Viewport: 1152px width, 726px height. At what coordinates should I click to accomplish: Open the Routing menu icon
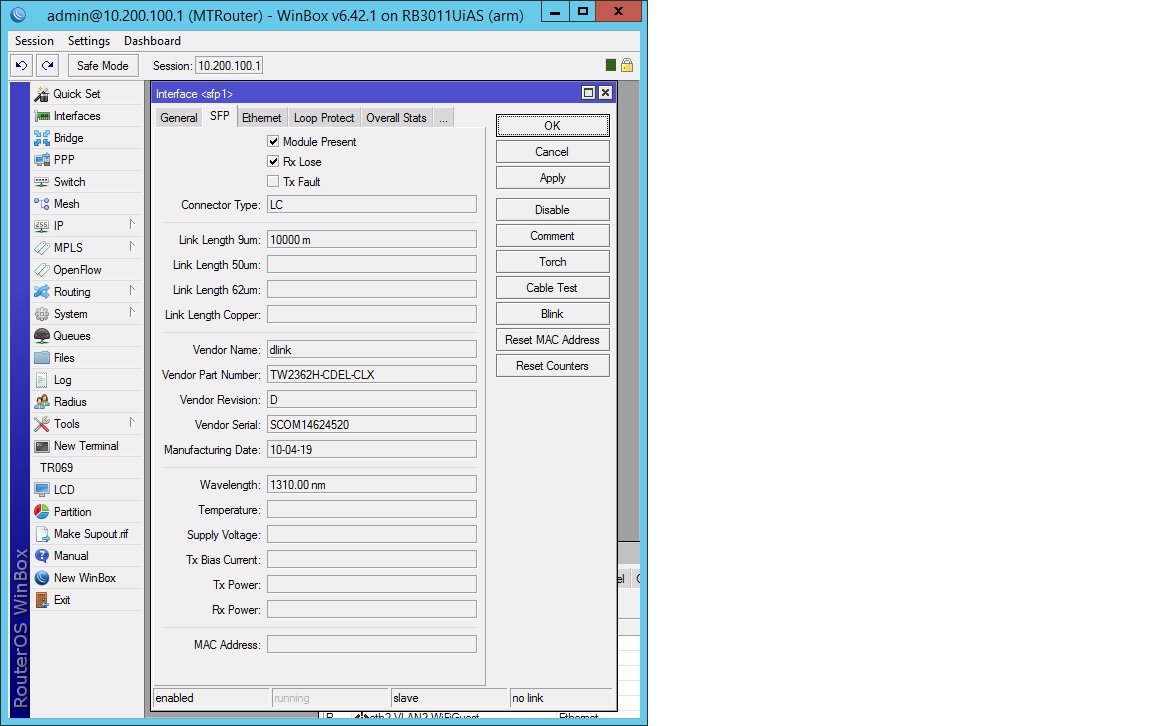click(x=42, y=292)
